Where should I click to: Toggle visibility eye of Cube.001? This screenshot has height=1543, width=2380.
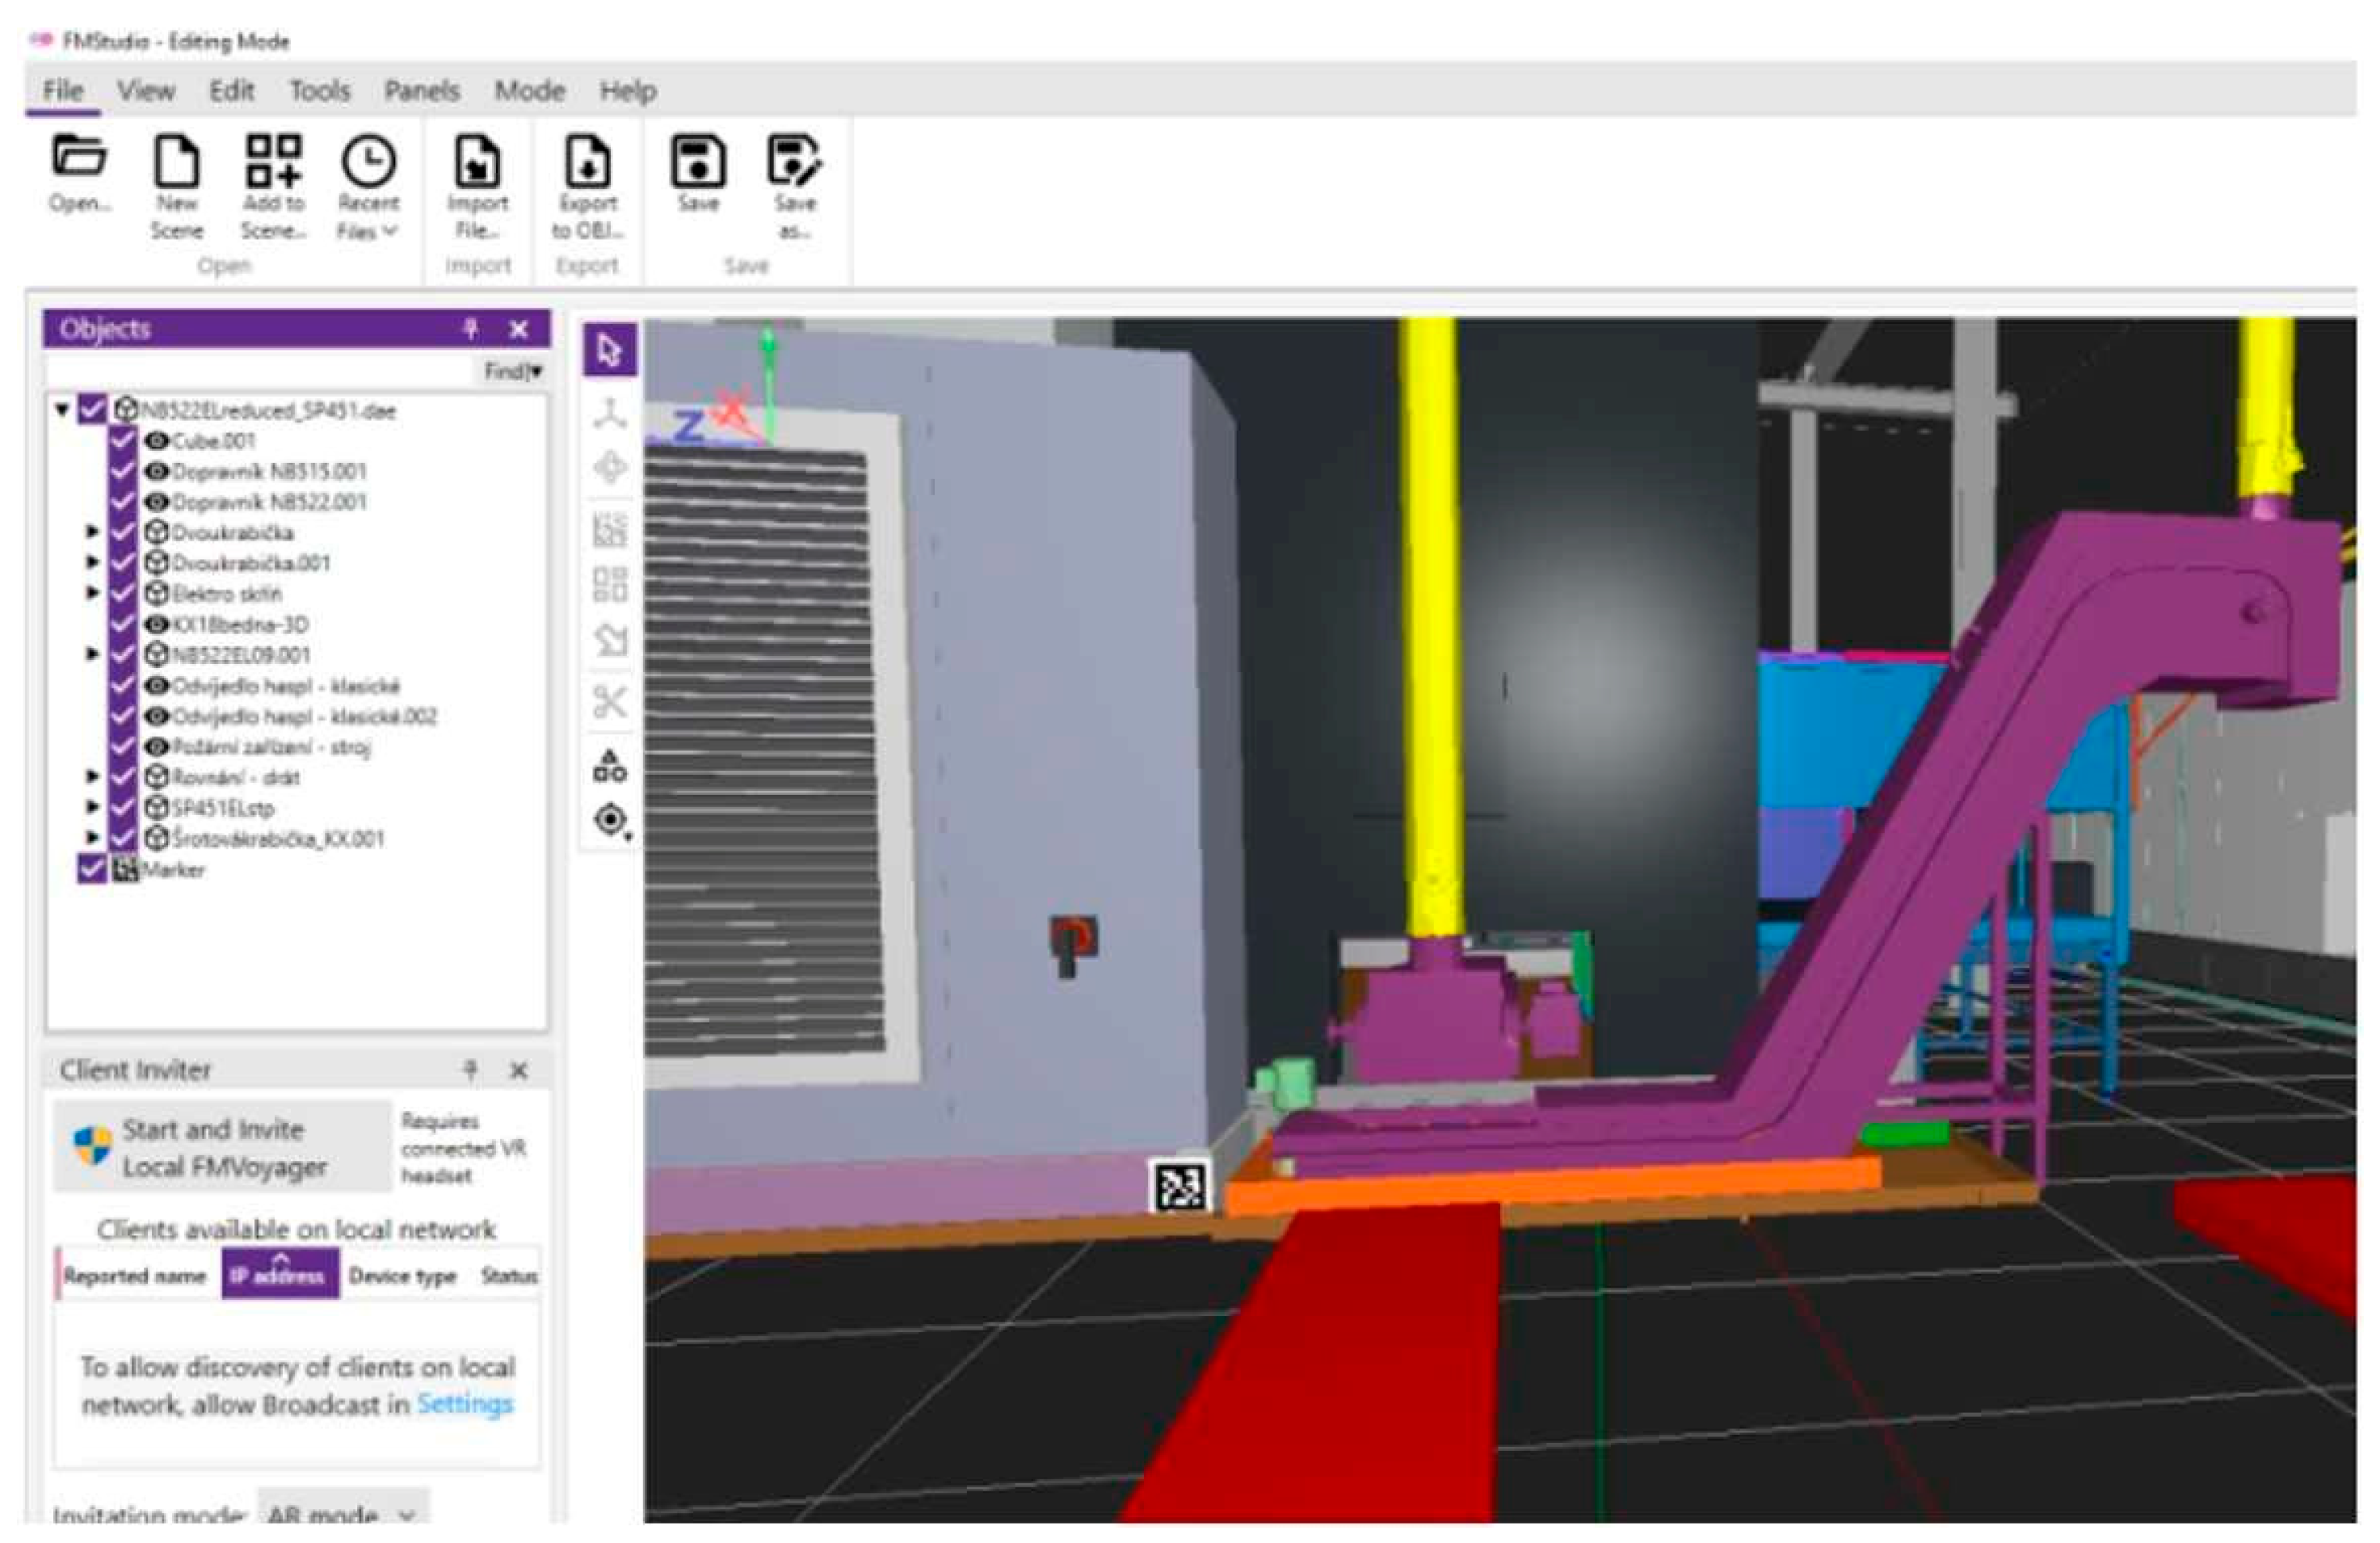[x=157, y=441]
